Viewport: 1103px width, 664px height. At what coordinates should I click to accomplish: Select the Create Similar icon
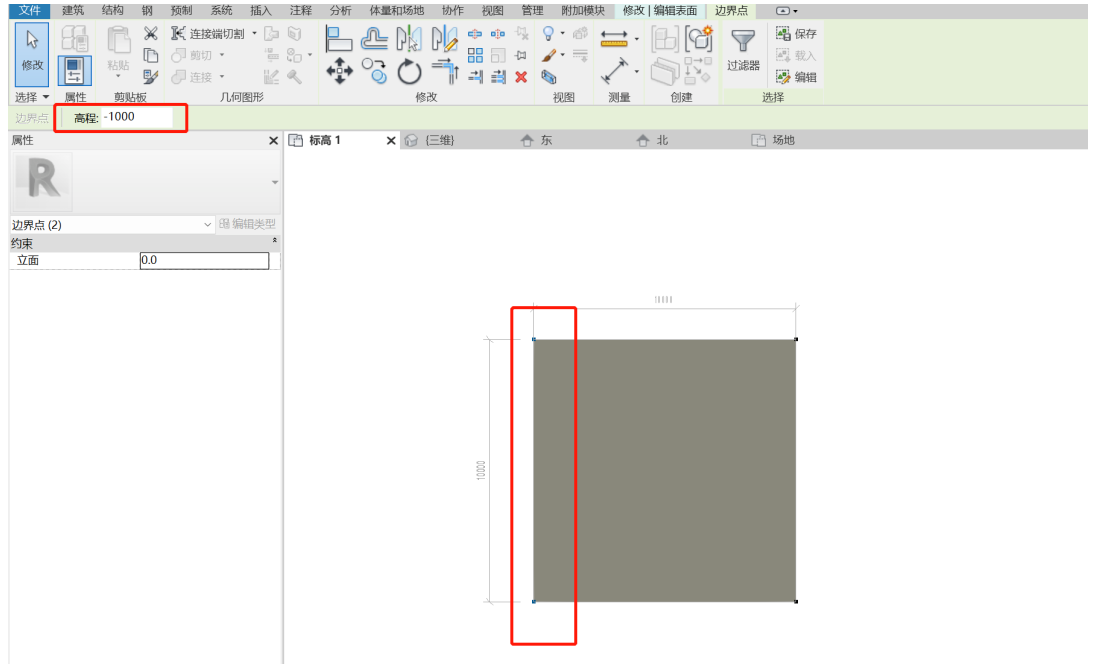(x=699, y=39)
